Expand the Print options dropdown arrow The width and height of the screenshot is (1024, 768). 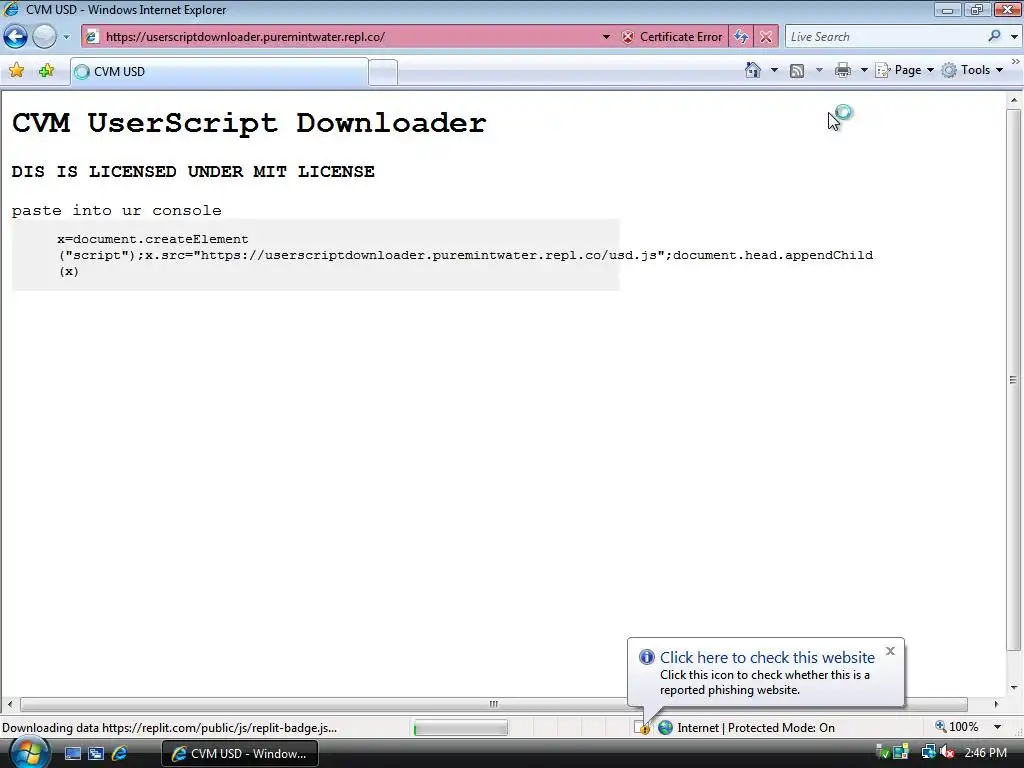(863, 70)
